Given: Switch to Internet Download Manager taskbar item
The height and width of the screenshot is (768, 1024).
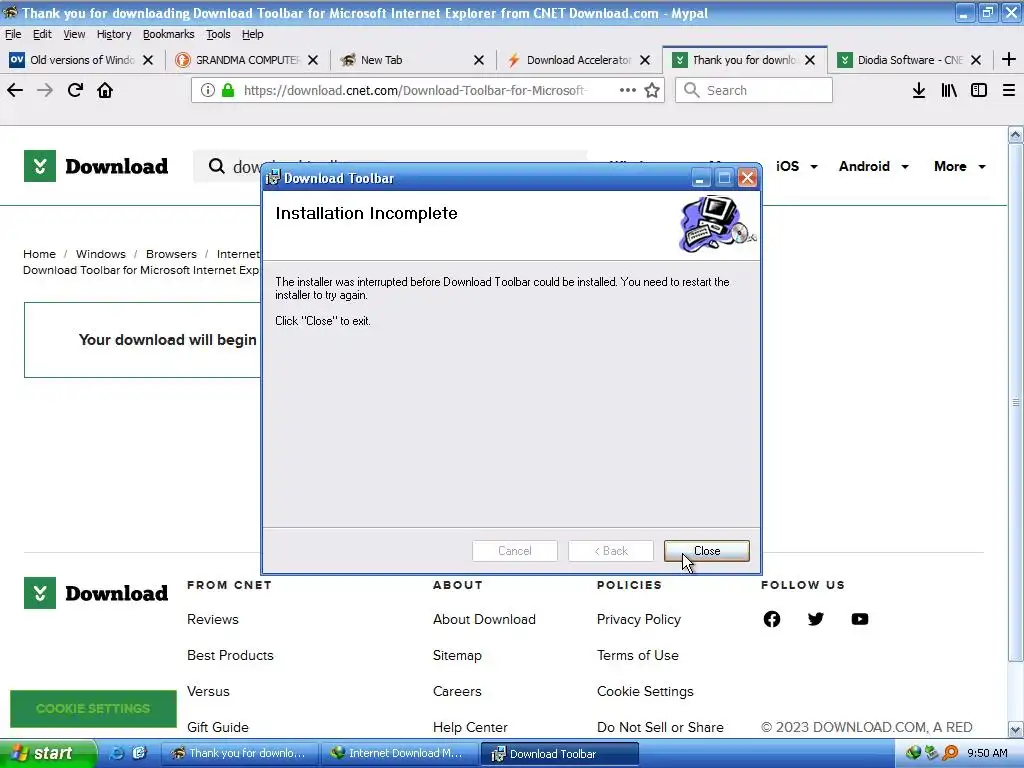Looking at the screenshot, I should pos(400,754).
